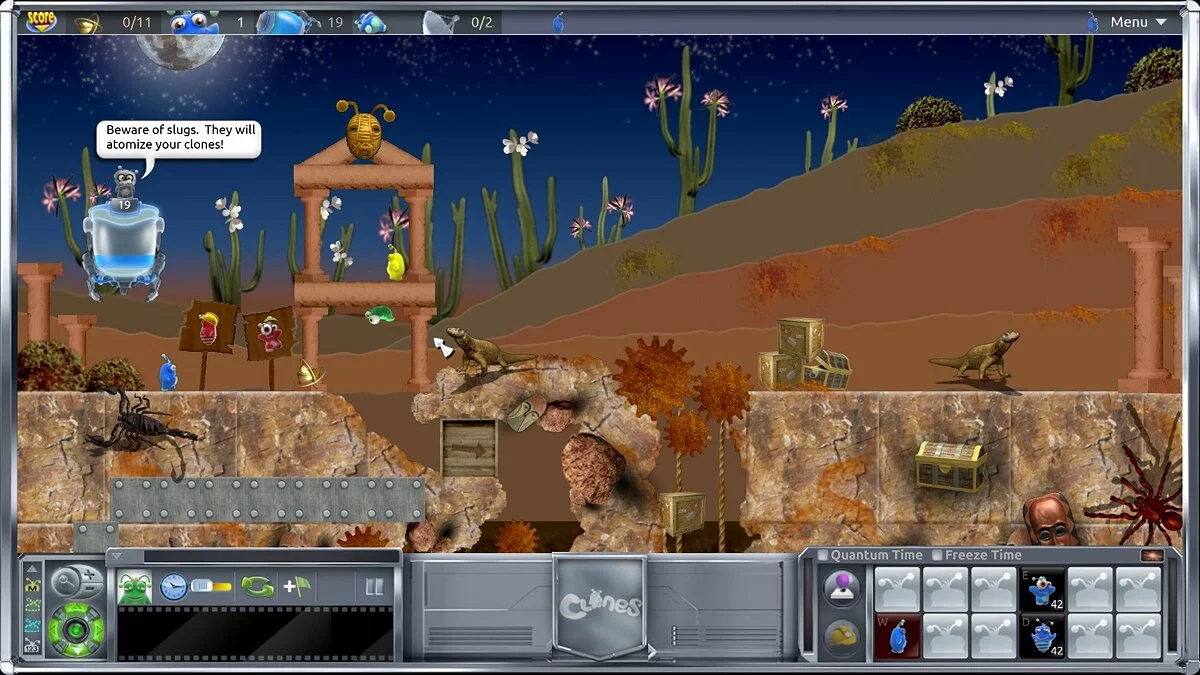Click the buried golden treasure chest
Image resolution: width=1200 pixels, height=675 pixels.
click(x=950, y=465)
